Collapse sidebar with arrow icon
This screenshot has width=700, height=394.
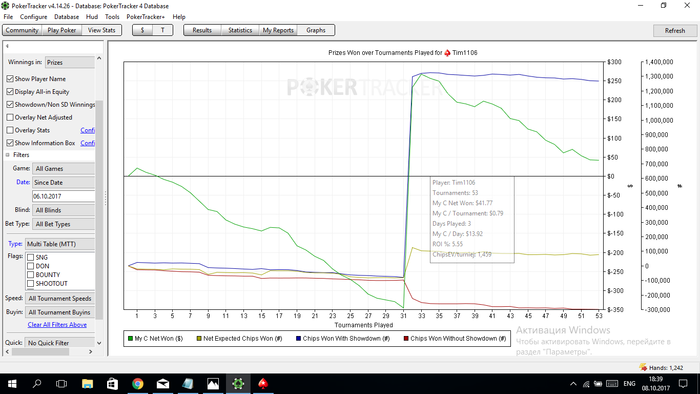(x=7, y=46)
